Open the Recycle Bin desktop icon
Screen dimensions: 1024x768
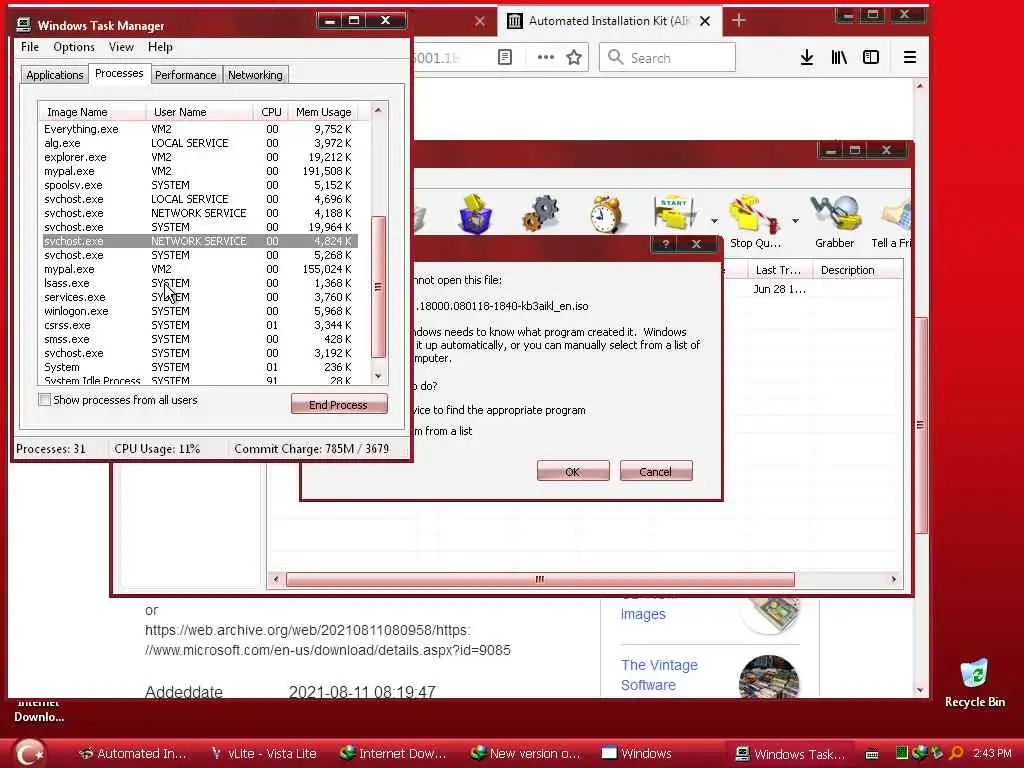pos(974,683)
